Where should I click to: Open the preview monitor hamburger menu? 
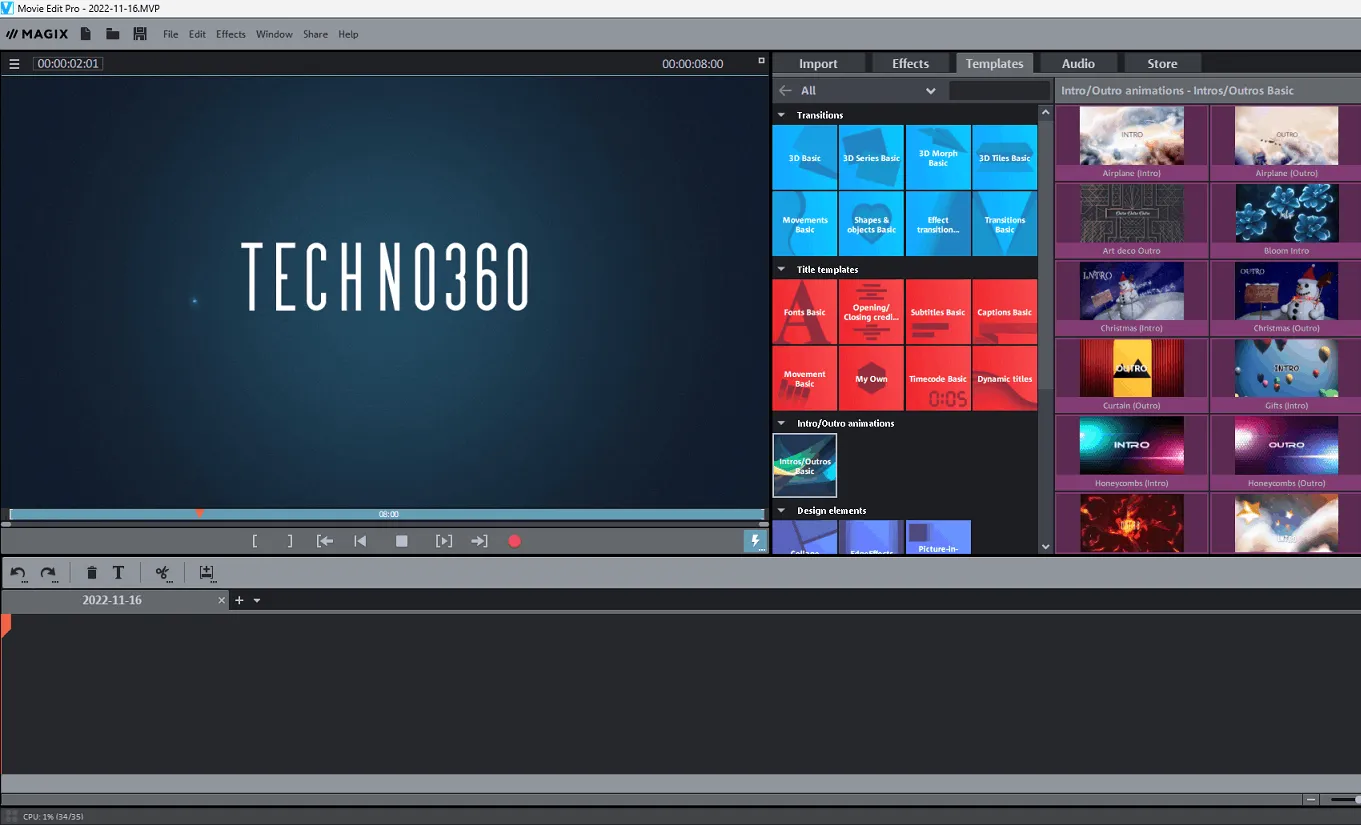(14, 64)
